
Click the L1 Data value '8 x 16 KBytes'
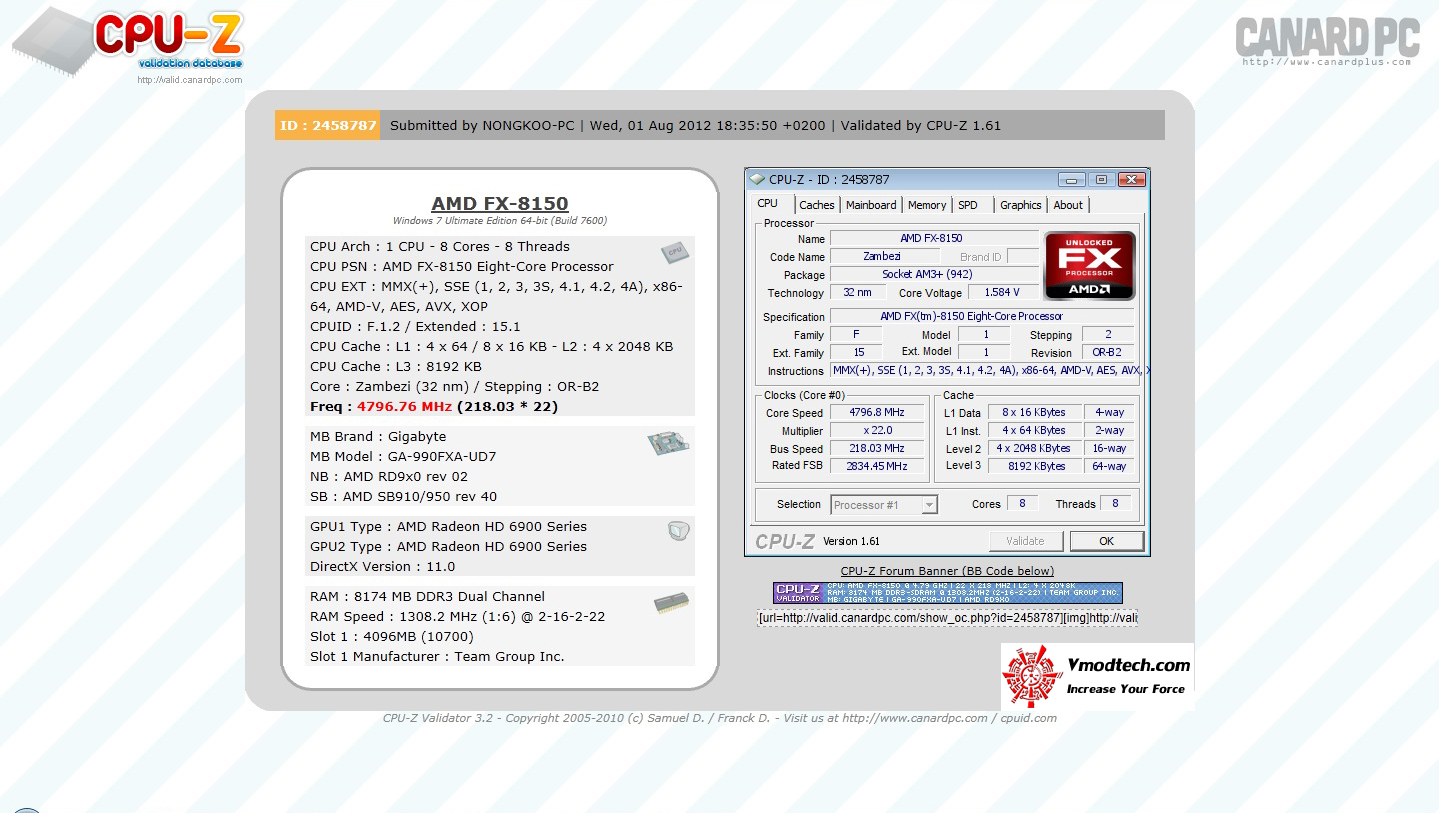pyautogui.click(x=1034, y=413)
